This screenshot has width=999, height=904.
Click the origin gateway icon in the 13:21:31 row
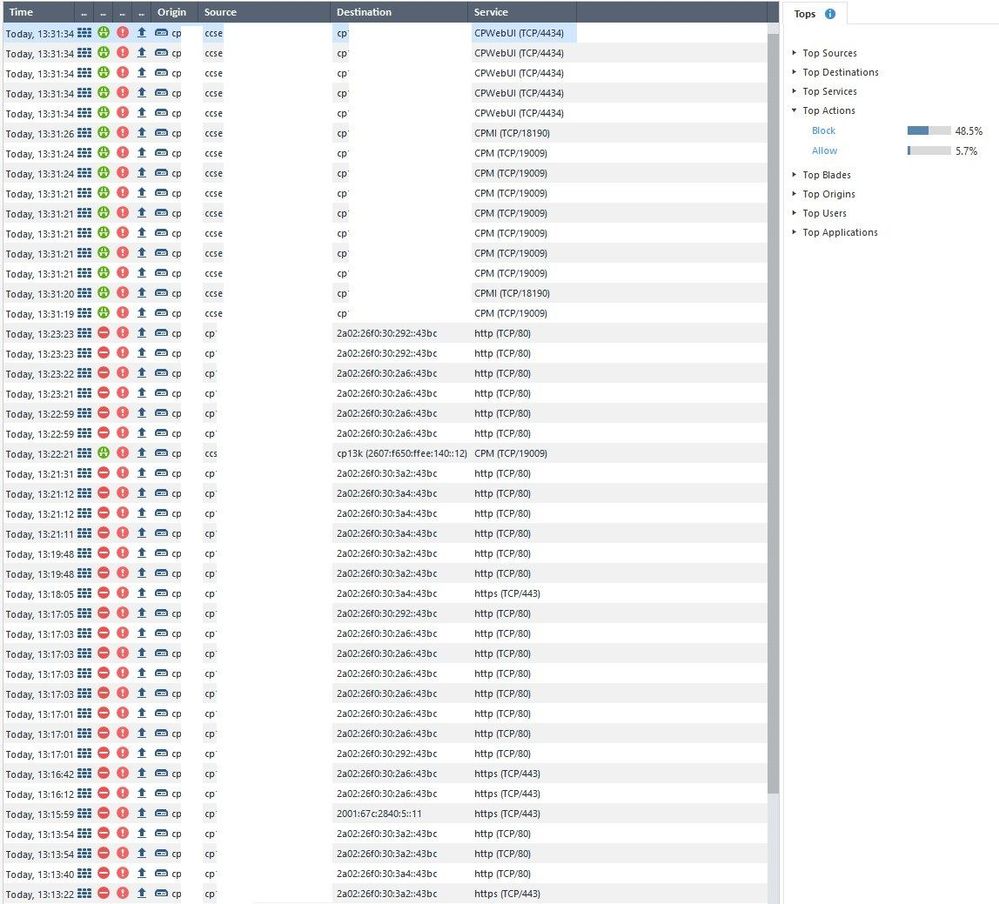coord(161,473)
